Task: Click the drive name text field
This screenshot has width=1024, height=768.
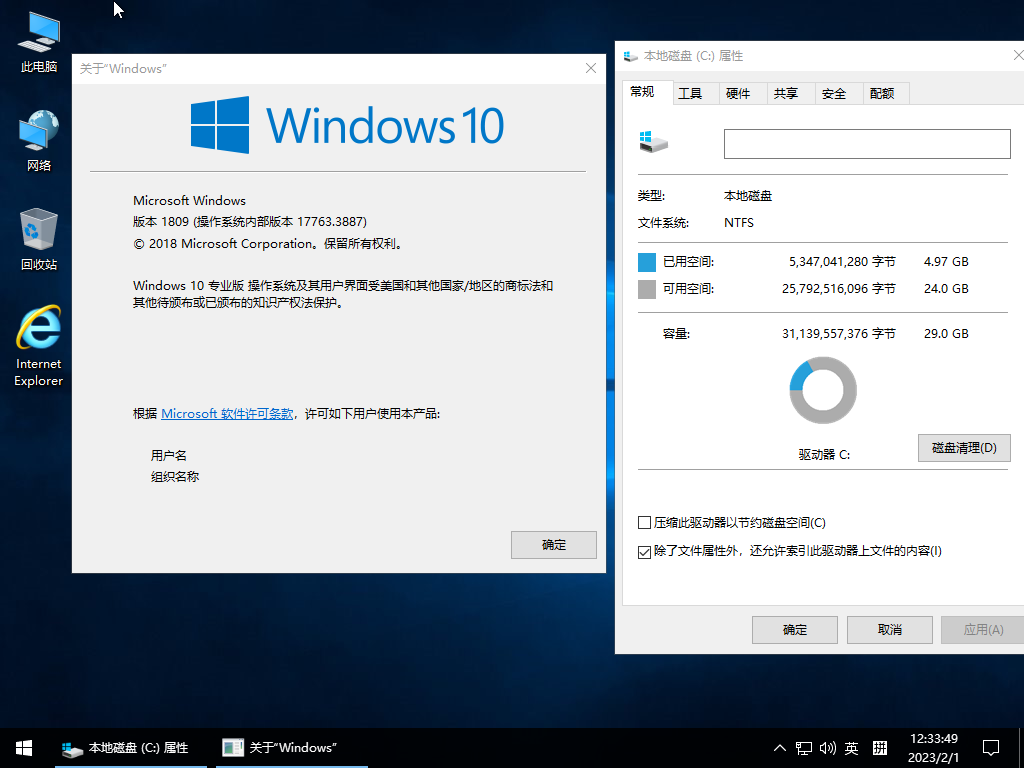Action: [x=866, y=144]
